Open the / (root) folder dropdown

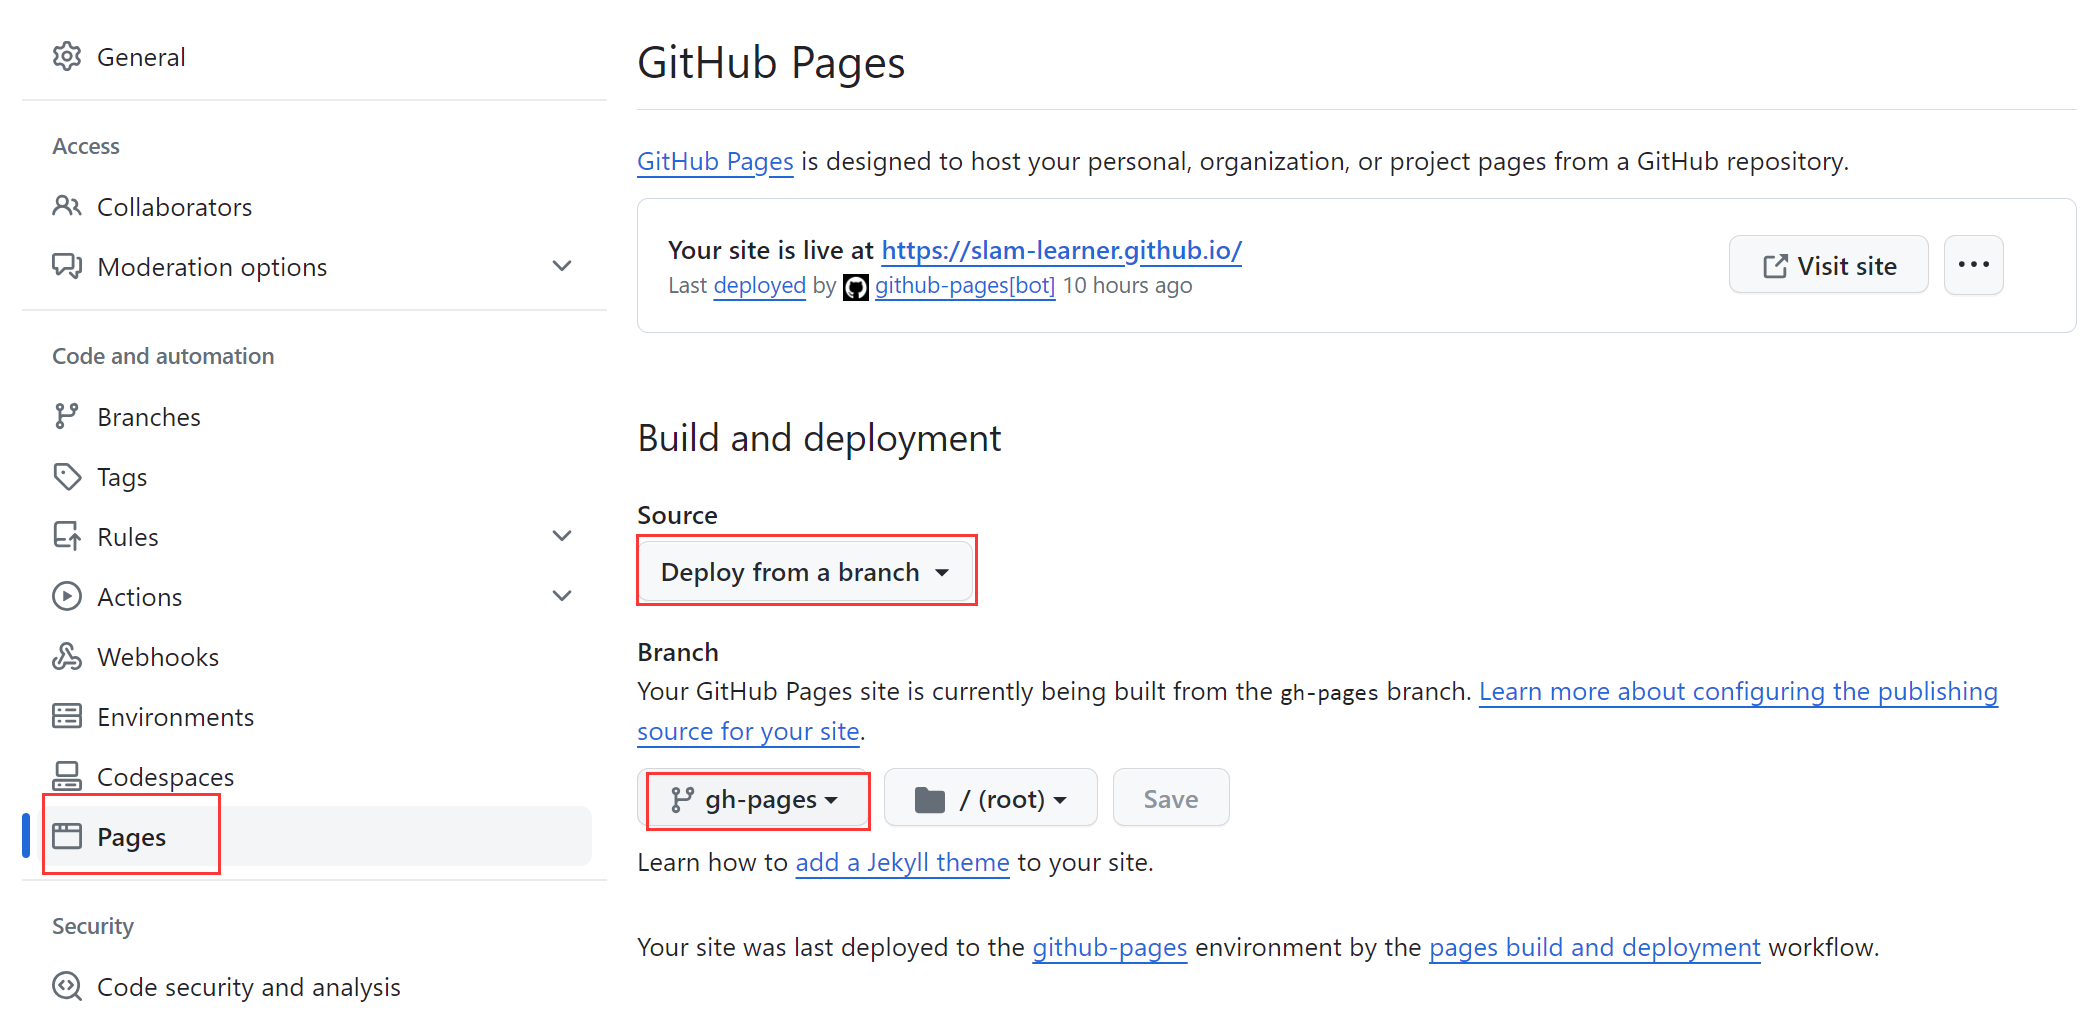(990, 799)
